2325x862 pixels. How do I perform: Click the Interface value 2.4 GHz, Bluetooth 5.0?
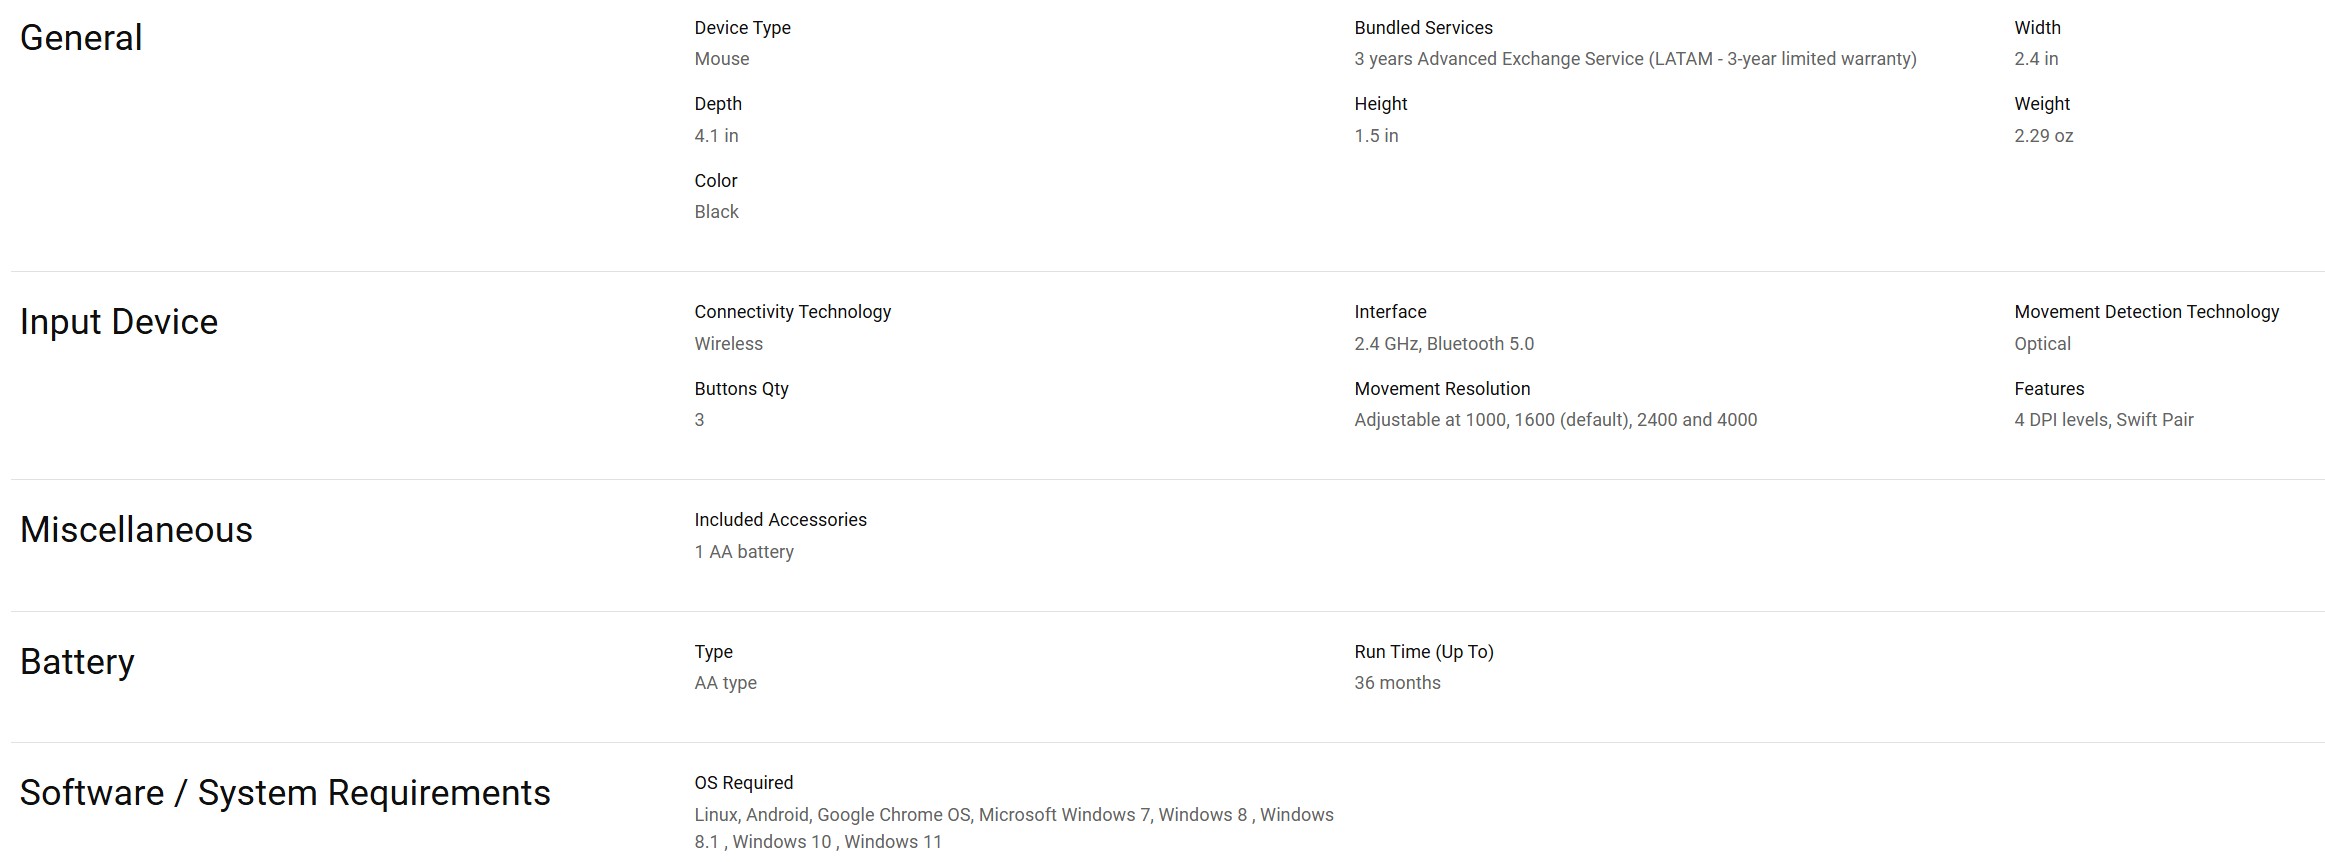click(x=1443, y=344)
